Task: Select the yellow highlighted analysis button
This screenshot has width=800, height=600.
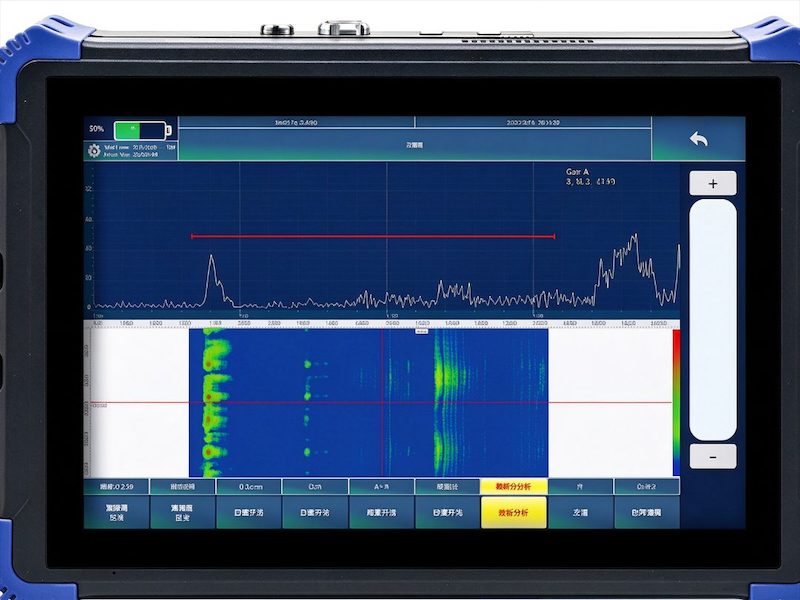Action: click(514, 512)
